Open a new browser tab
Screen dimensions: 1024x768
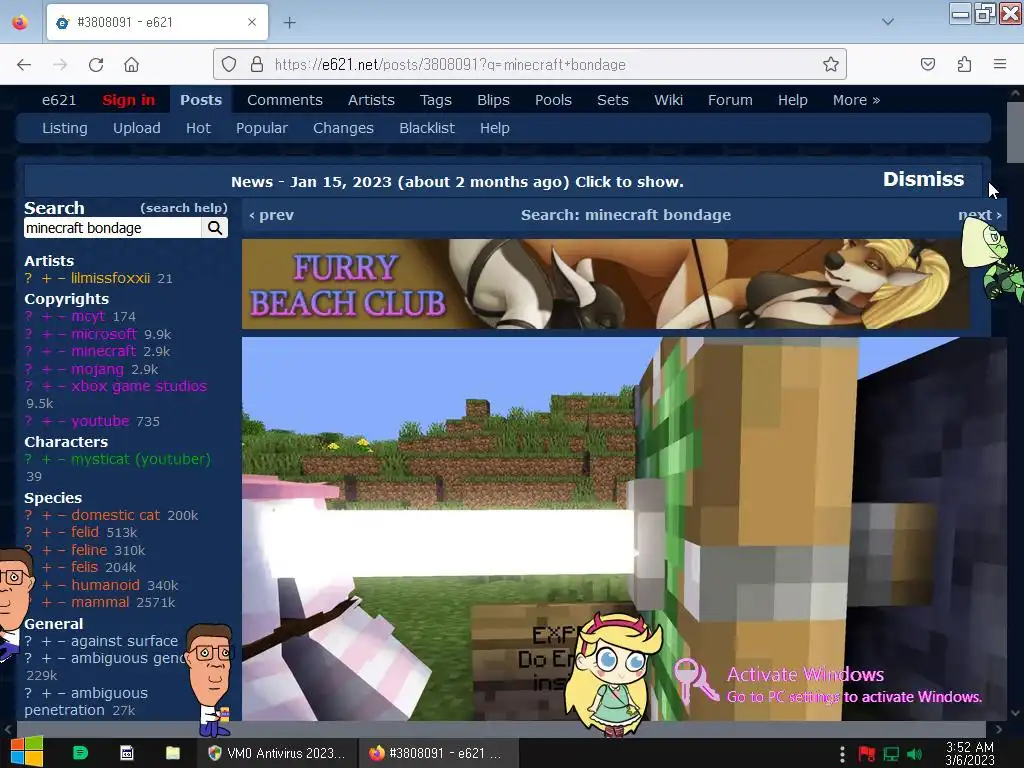(289, 23)
